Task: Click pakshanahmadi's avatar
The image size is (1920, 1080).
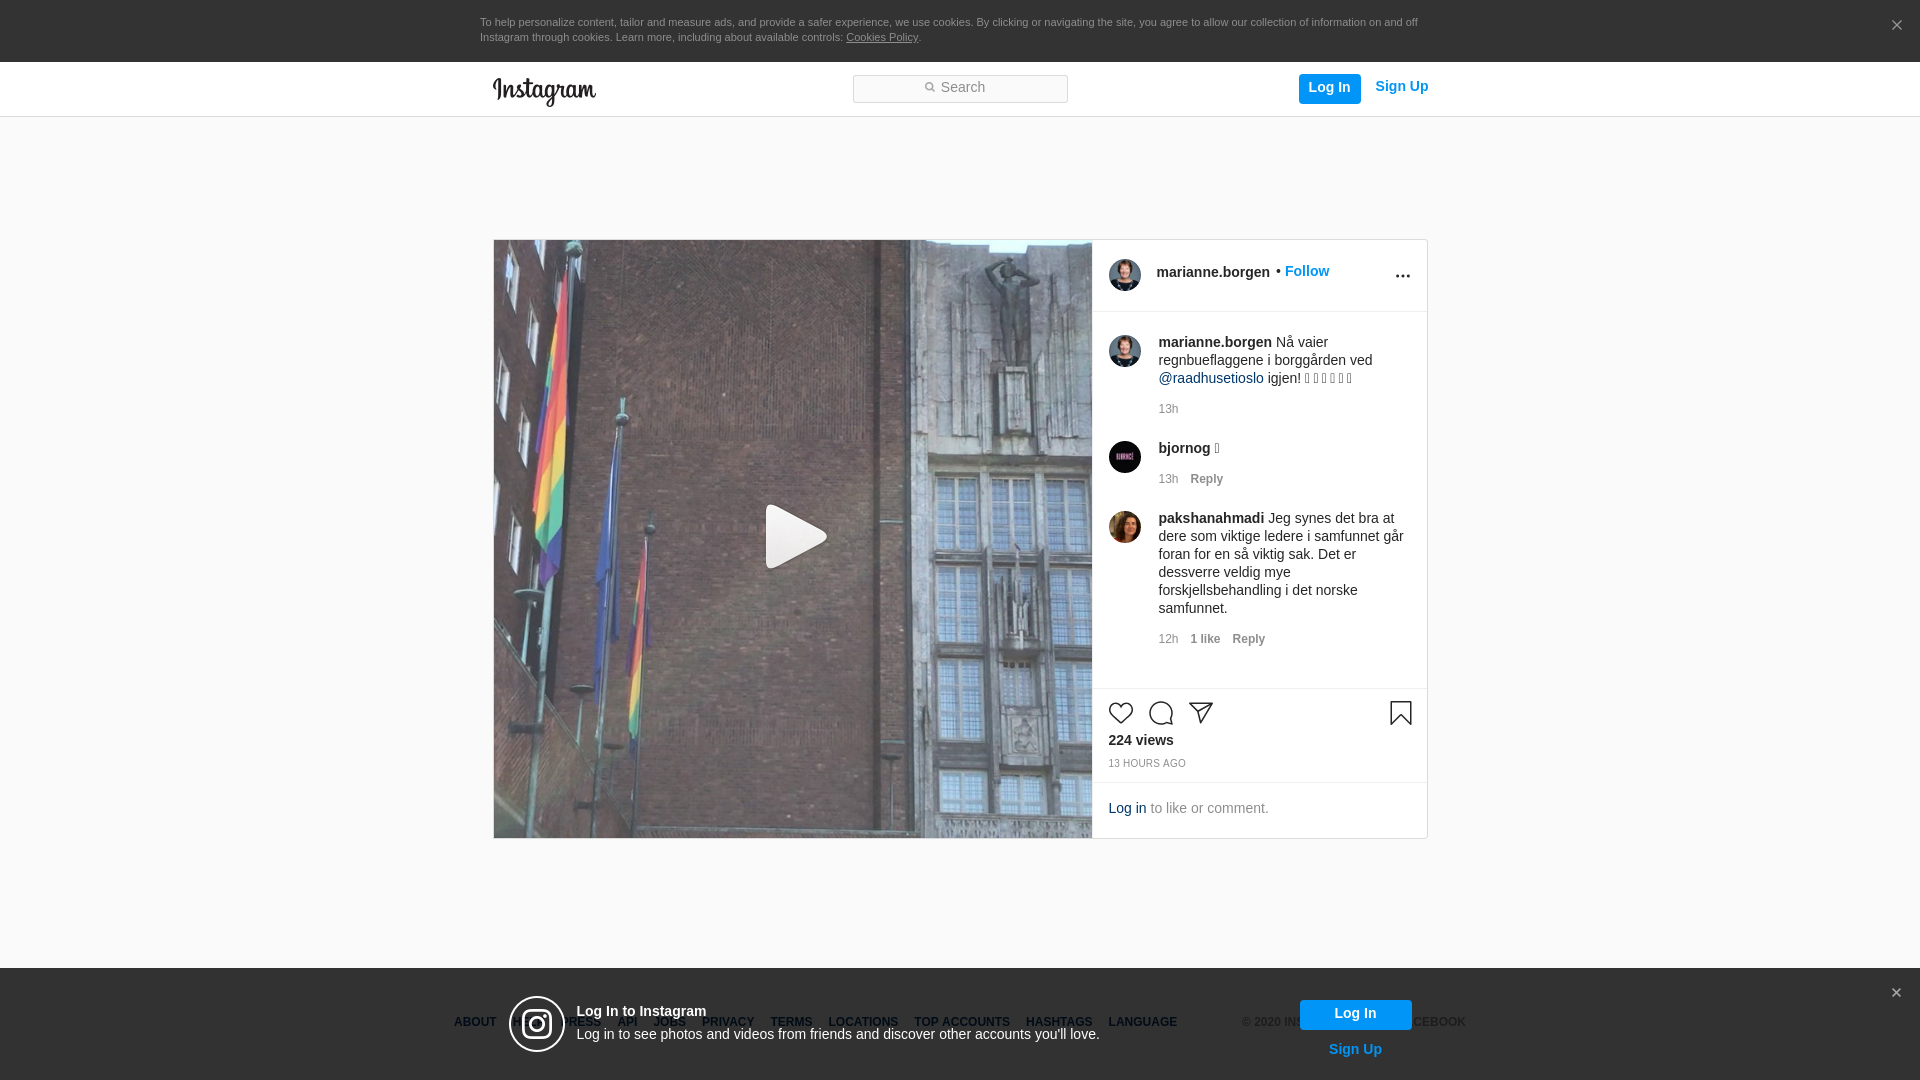Action: [x=1124, y=527]
